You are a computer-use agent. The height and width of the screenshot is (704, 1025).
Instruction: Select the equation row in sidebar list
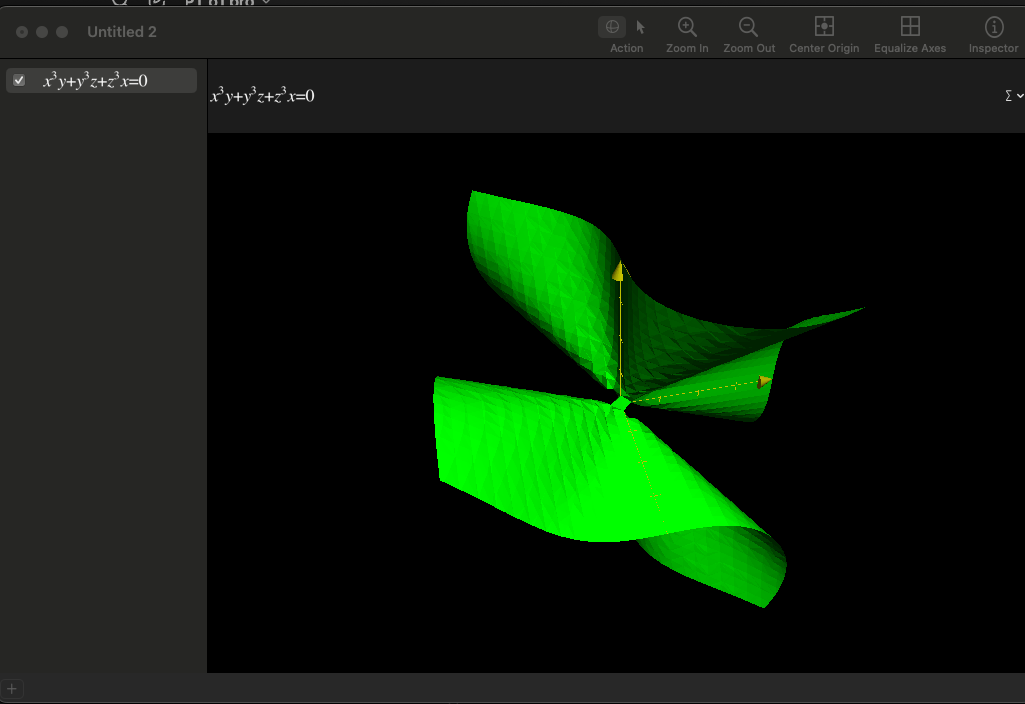(101, 80)
